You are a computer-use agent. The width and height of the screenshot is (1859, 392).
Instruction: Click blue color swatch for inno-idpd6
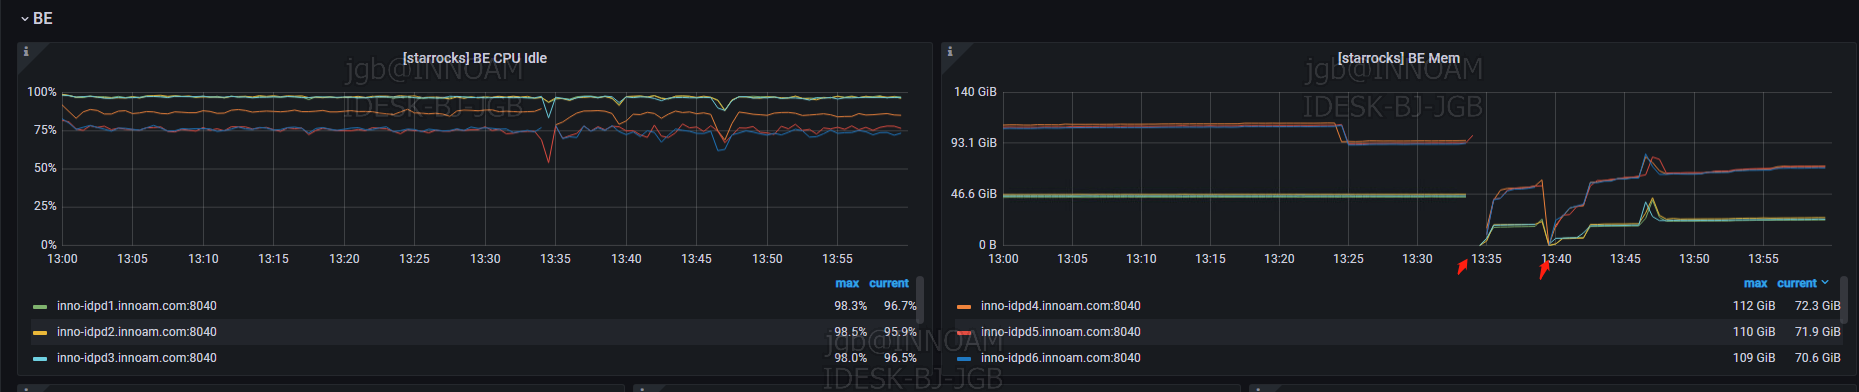click(x=964, y=359)
